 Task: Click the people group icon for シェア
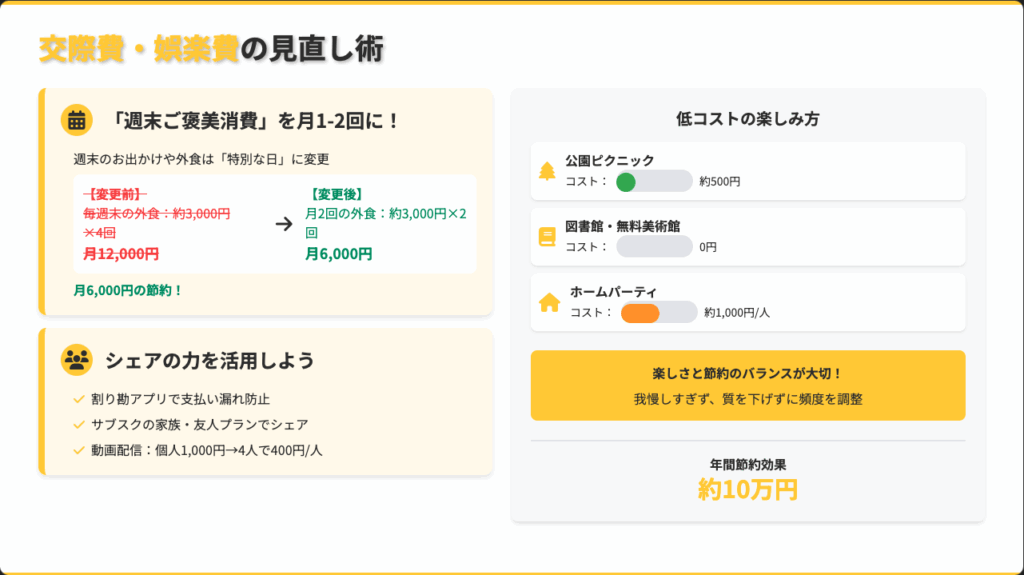(x=76, y=360)
